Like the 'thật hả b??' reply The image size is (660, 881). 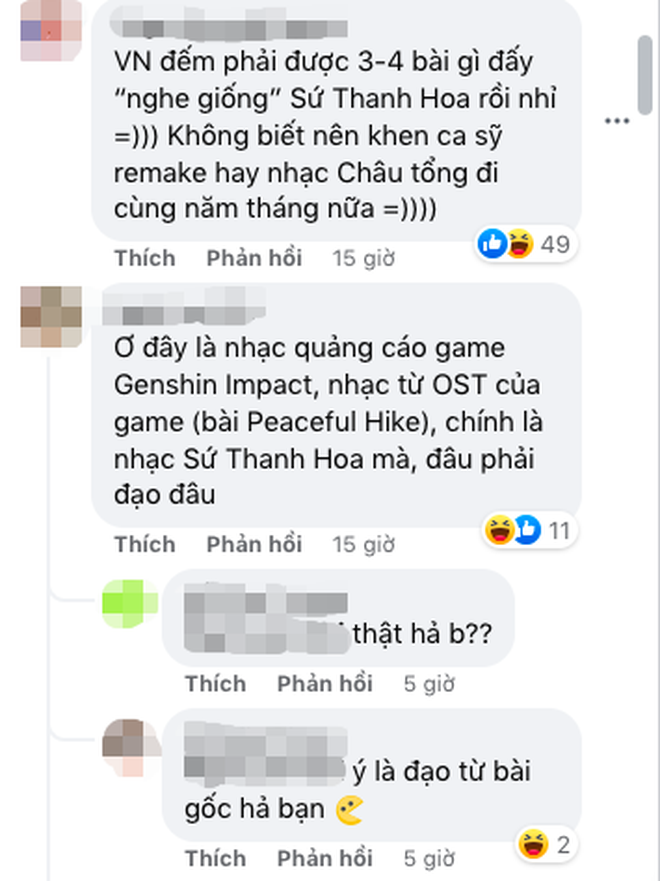(x=216, y=684)
